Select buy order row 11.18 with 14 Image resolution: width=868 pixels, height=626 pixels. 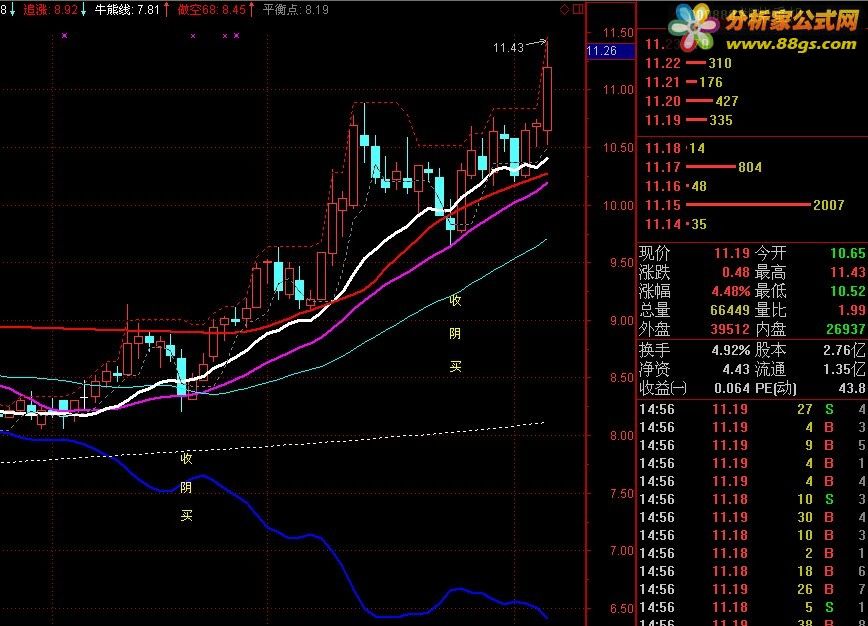[x=675, y=148]
